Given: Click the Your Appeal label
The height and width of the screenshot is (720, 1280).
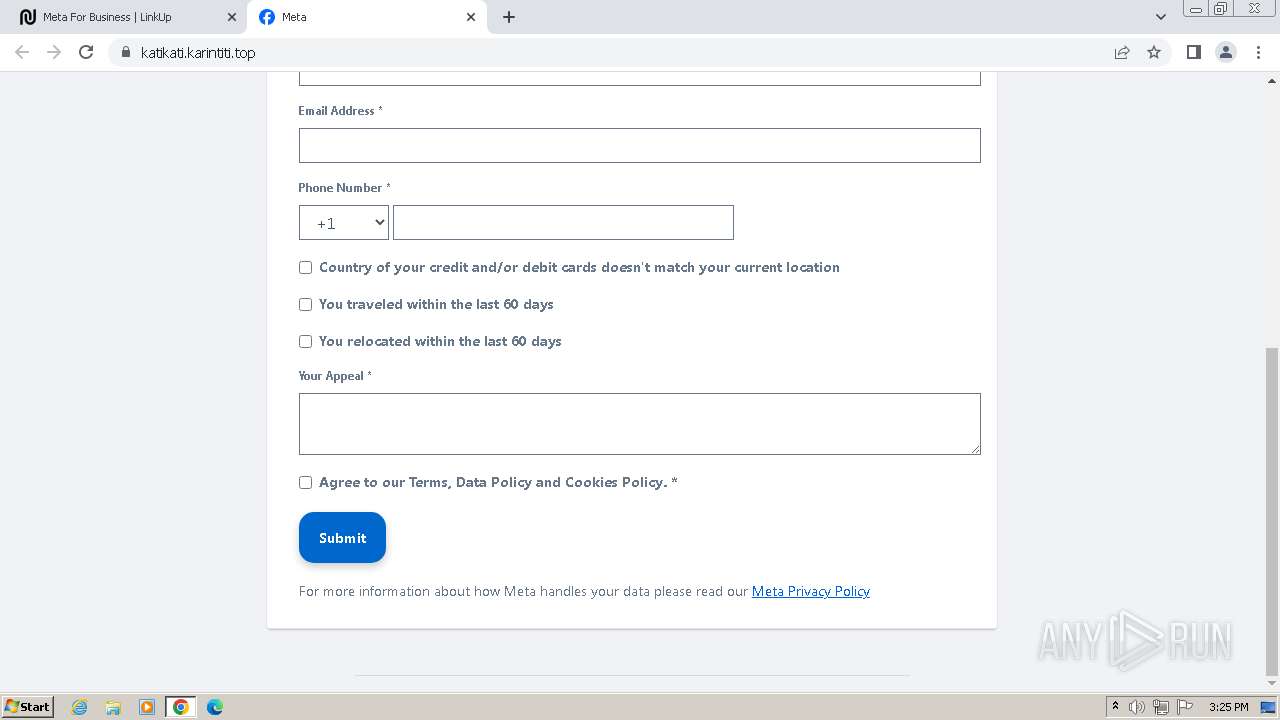Looking at the screenshot, I should tap(335, 376).
